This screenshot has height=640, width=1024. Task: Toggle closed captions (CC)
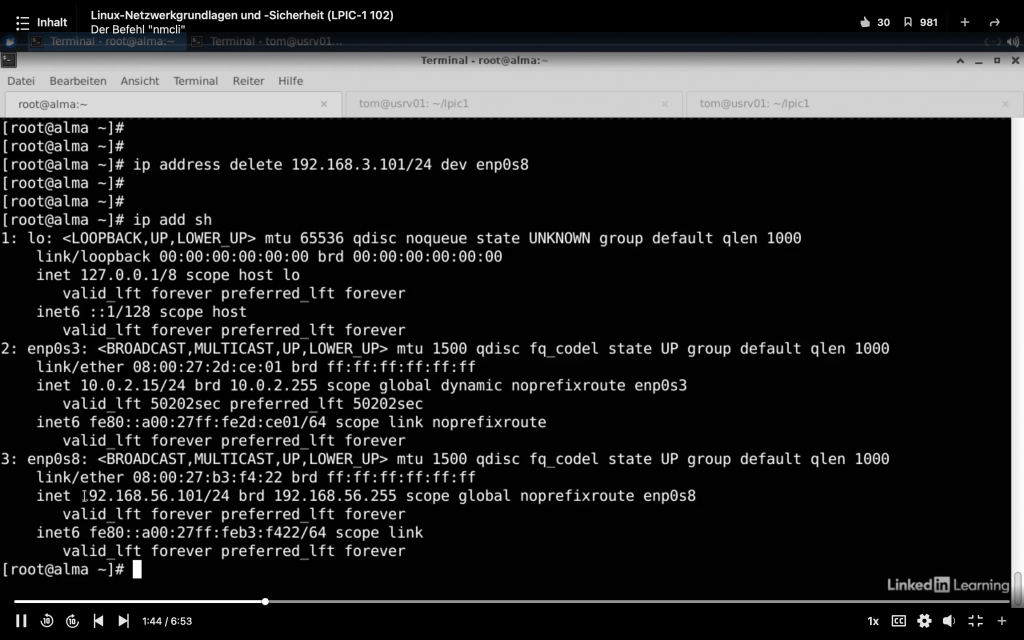pos(899,621)
